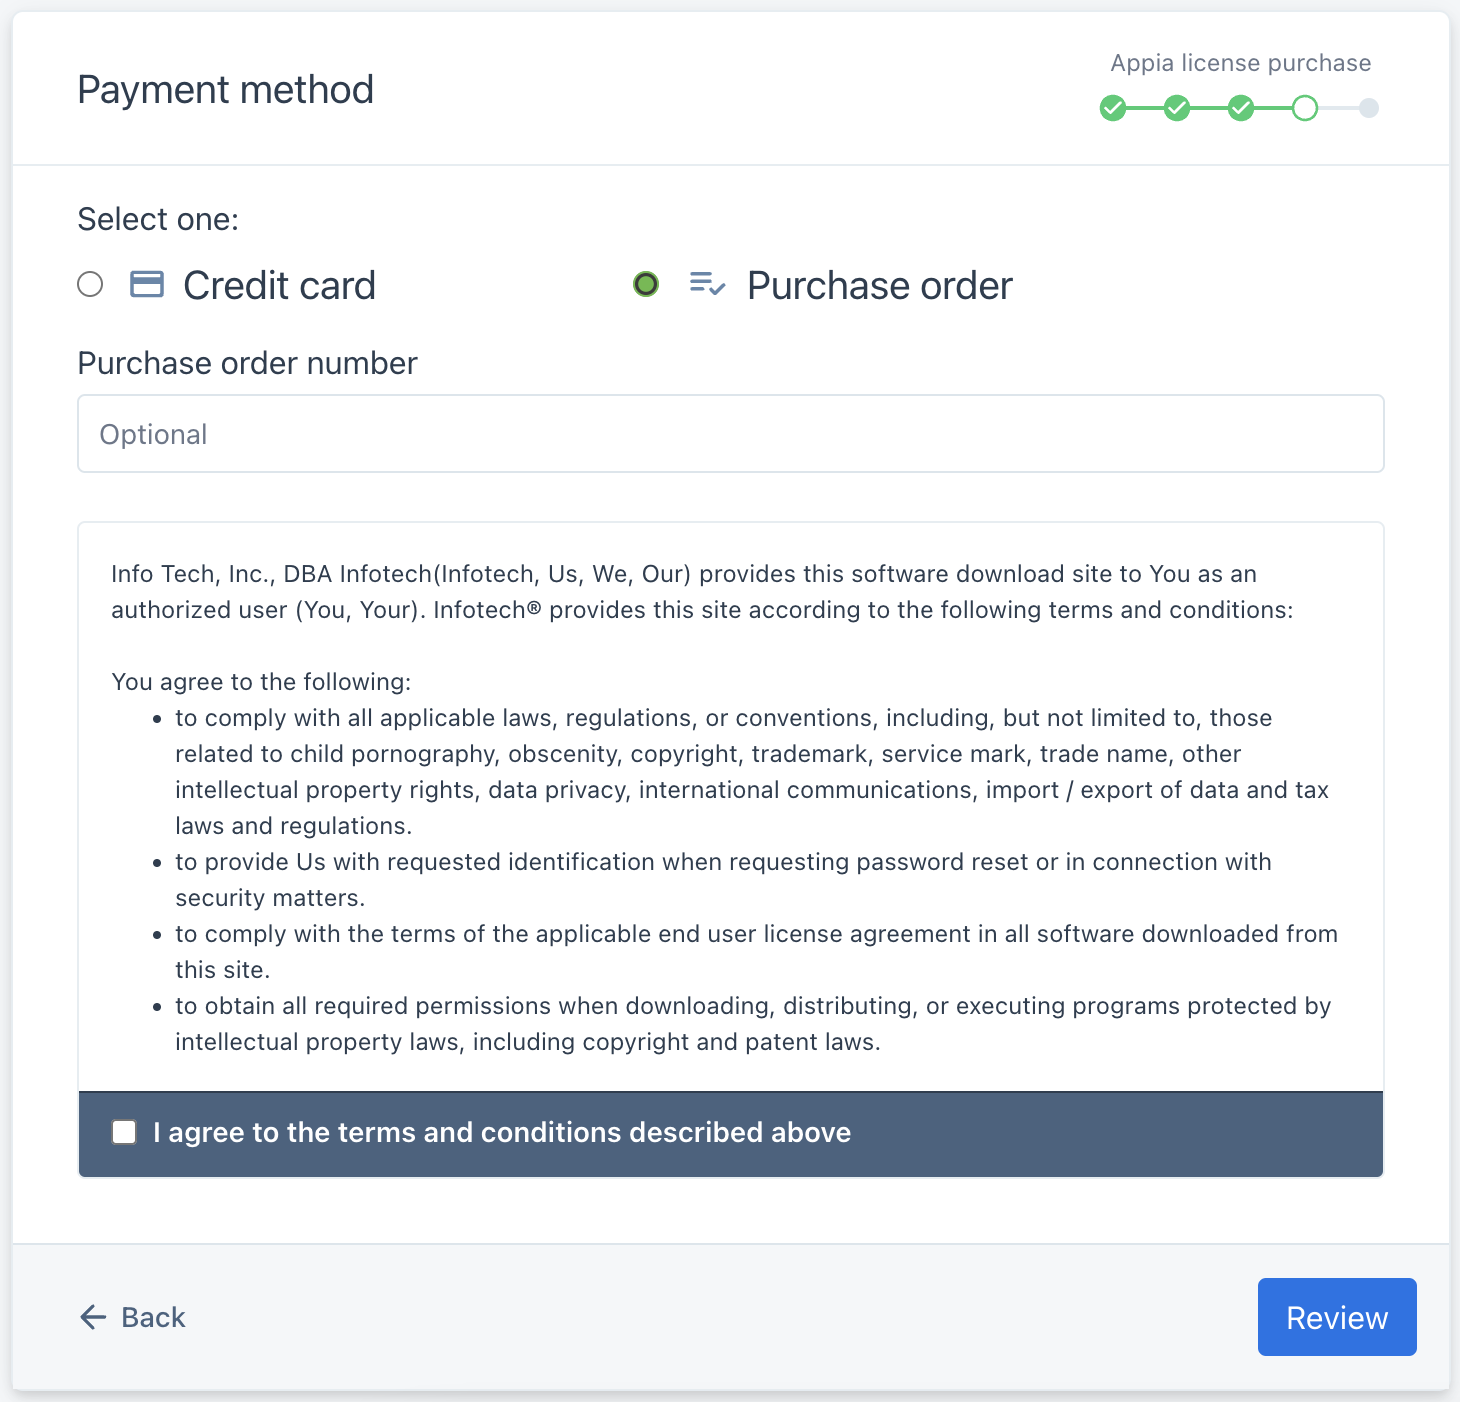Click the Appia license purchase title
Screen dimensions: 1460x1402
[1240, 63]
